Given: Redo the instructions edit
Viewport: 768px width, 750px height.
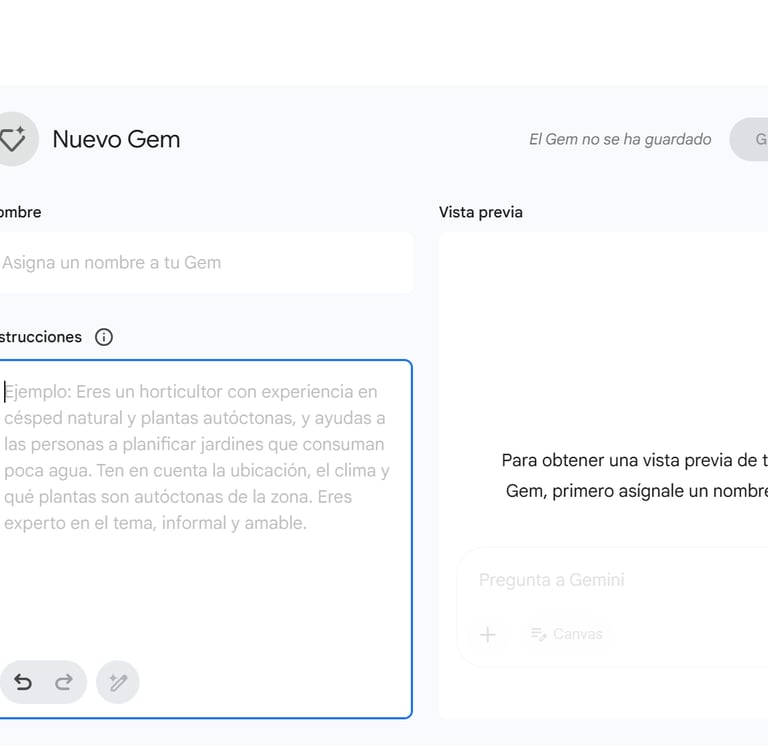Looking at the screenshot, I should pos(64,681).
